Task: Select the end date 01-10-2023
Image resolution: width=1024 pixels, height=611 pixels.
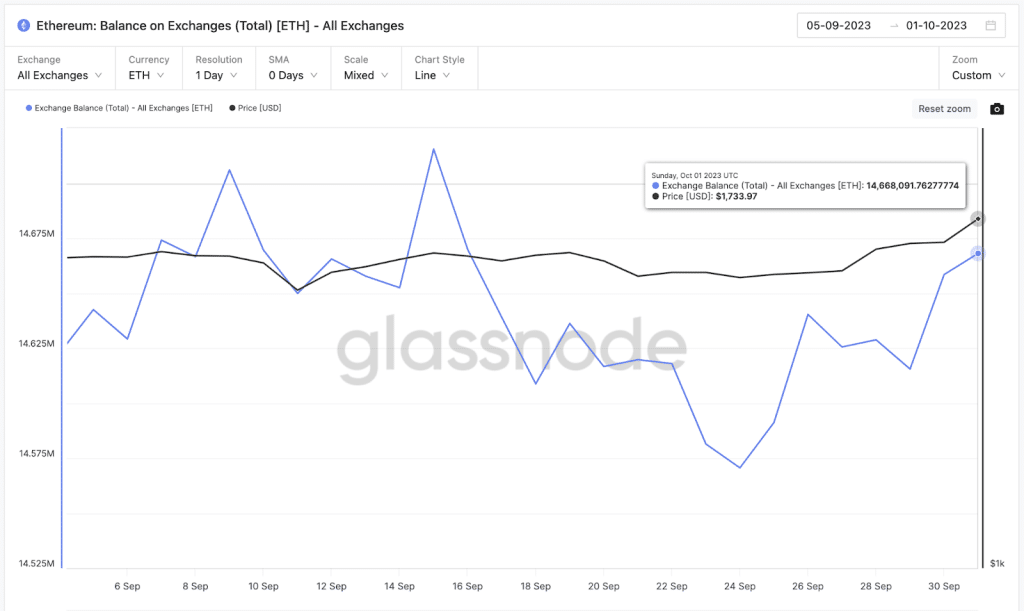Action: click(x=934, y=25)
